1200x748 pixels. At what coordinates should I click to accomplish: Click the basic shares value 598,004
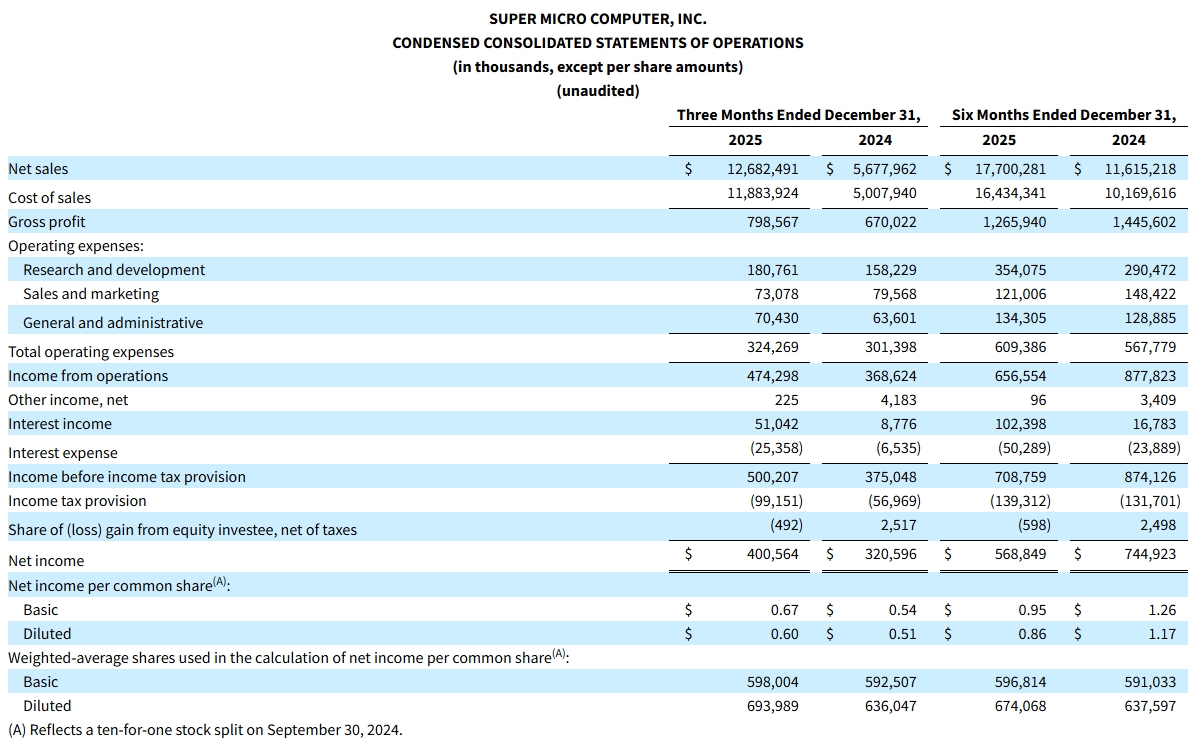pyautogui.click(x=773, y=682)
